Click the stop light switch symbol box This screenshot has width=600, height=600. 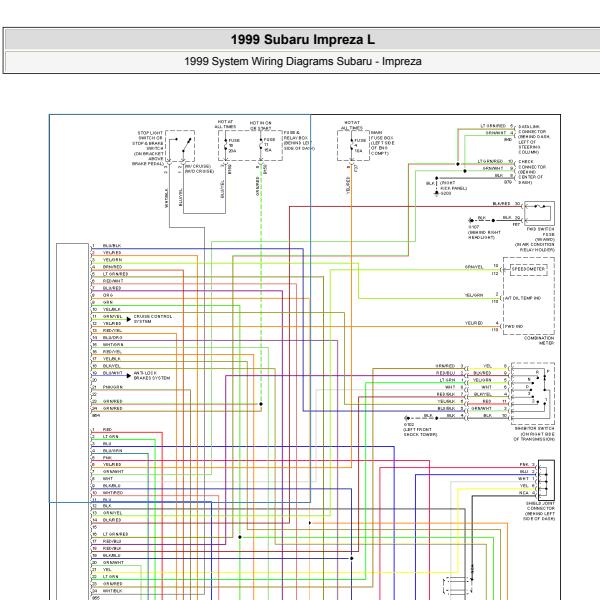point(180,146)
